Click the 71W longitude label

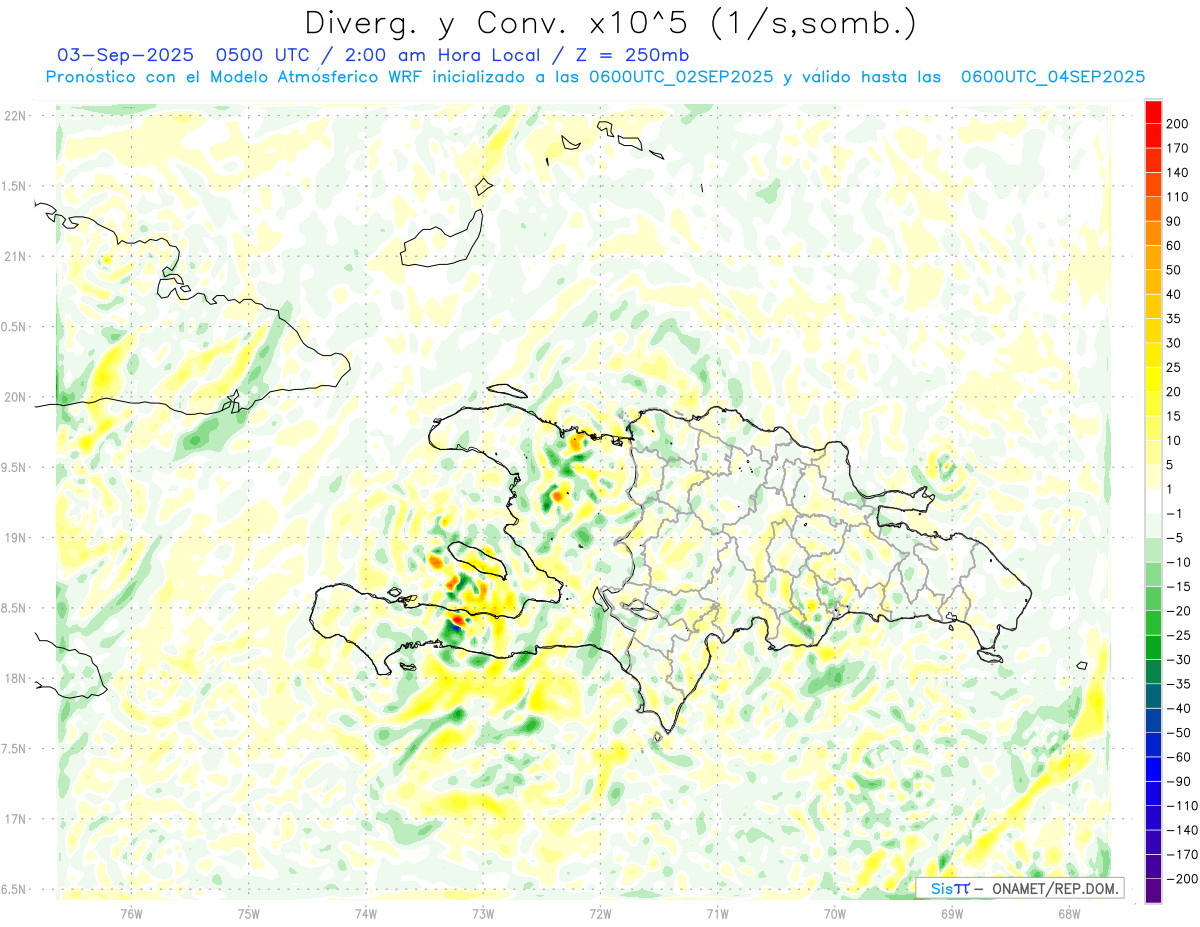click(x=717, y=914)
